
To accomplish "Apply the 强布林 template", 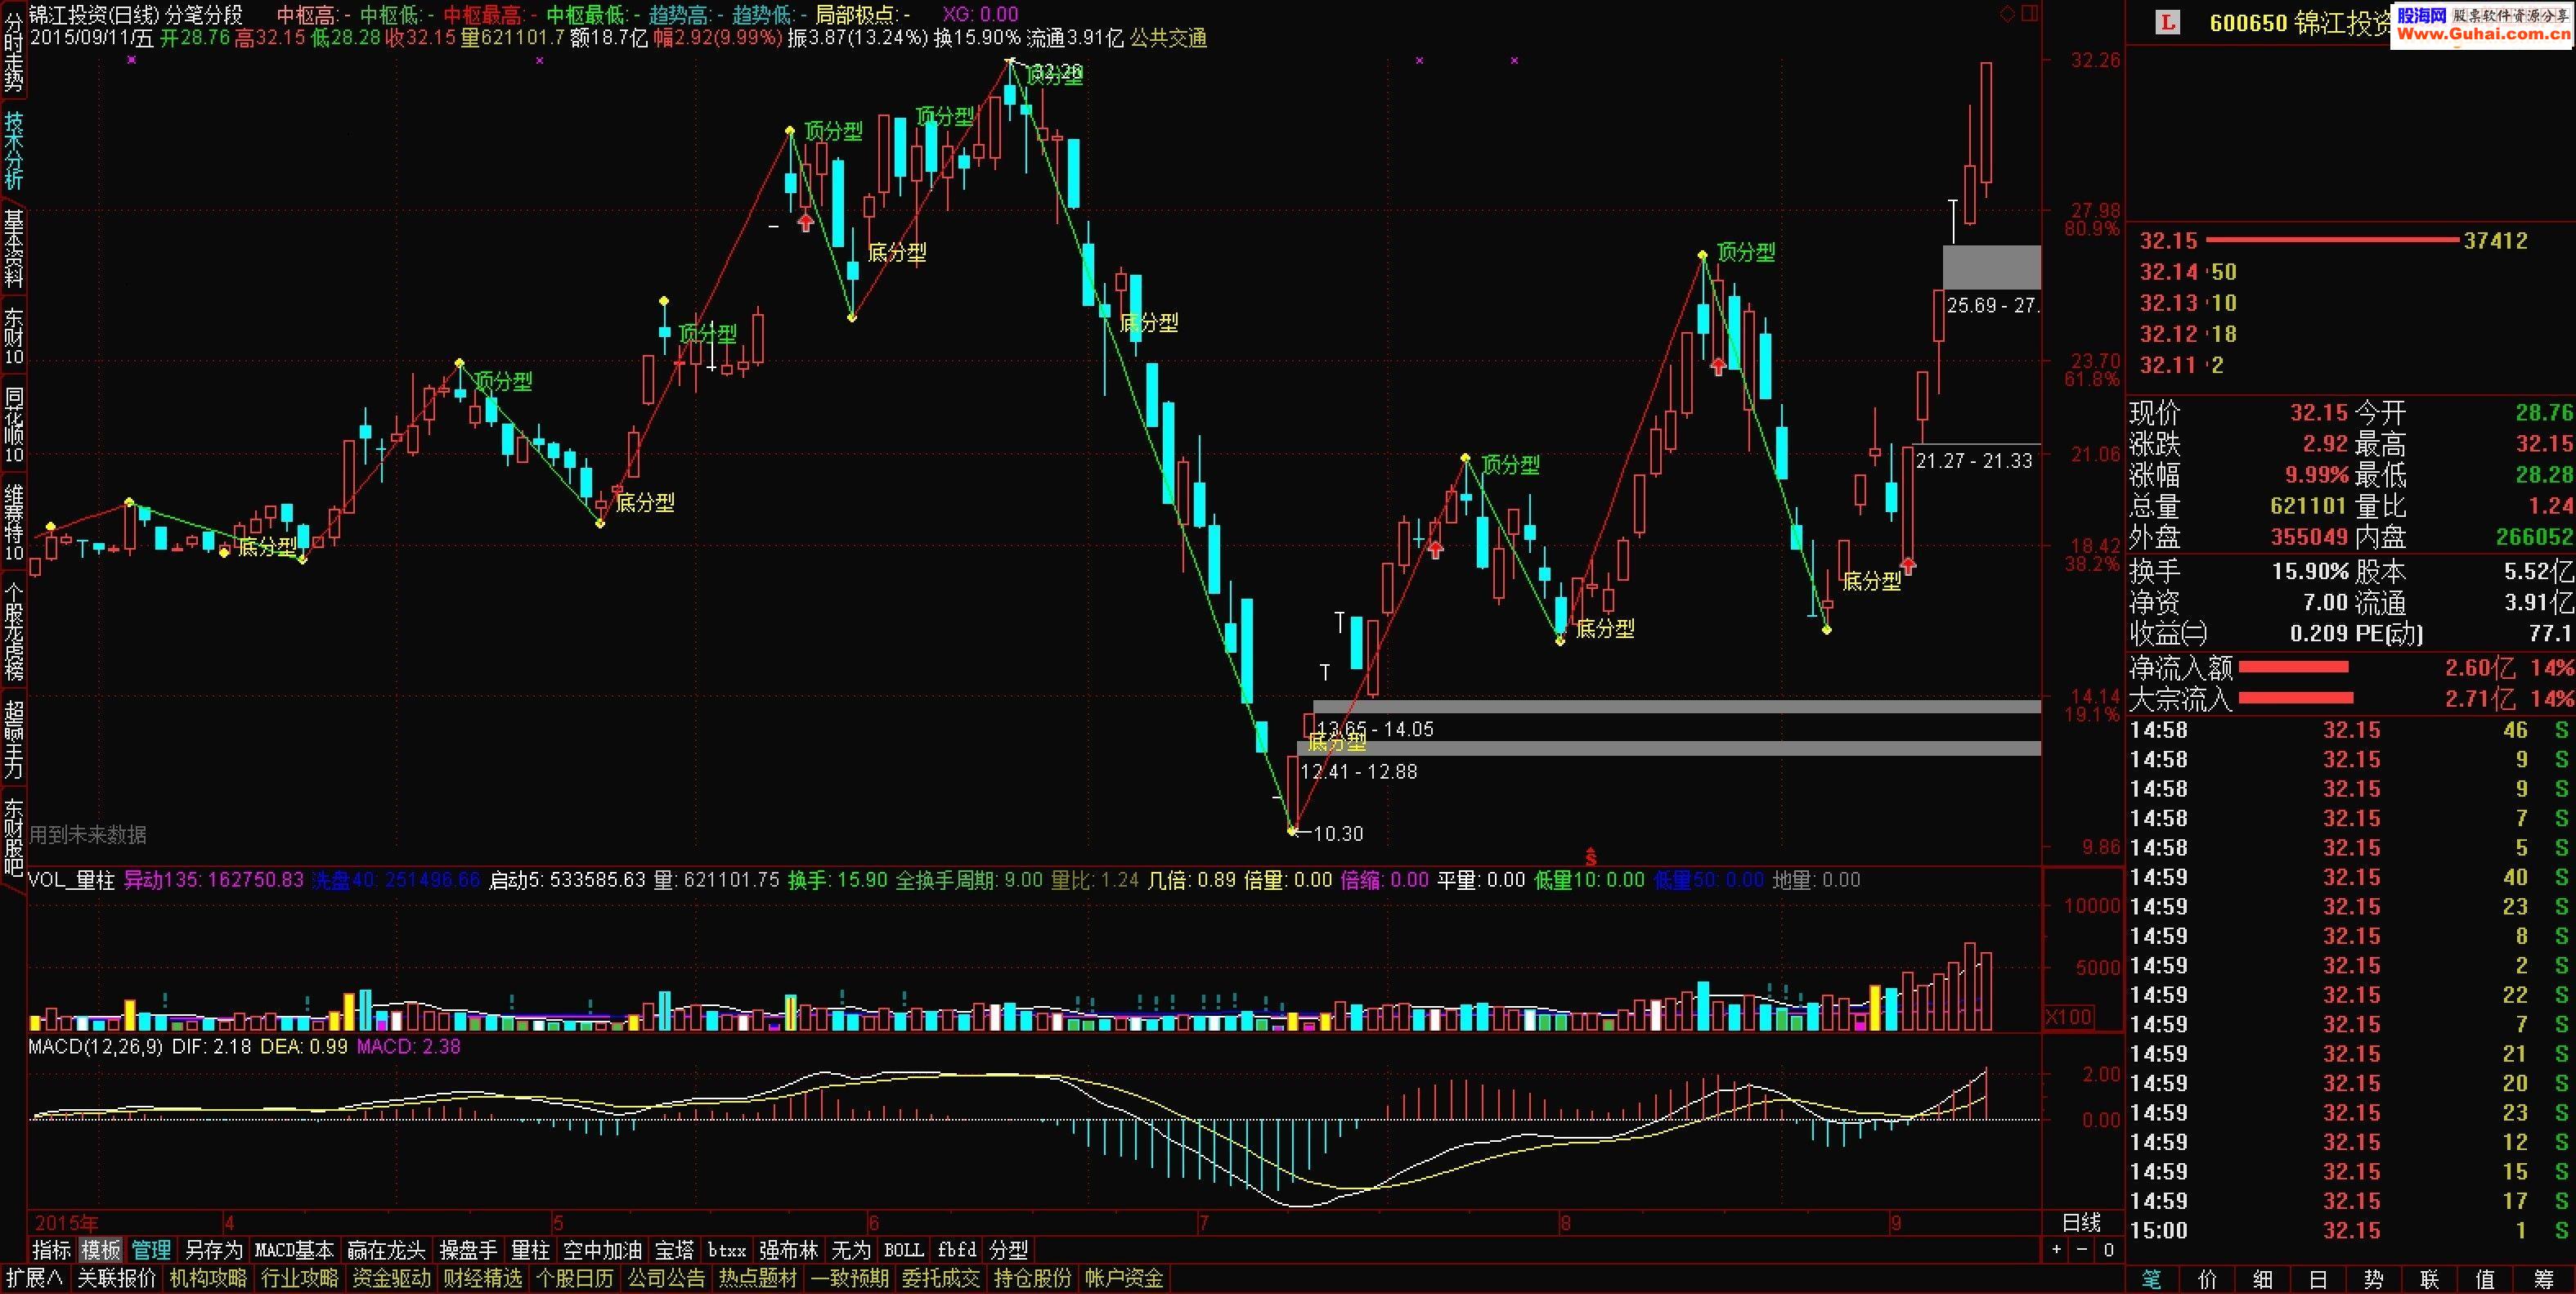I will pyautogui.click(x=789, y=1250).
